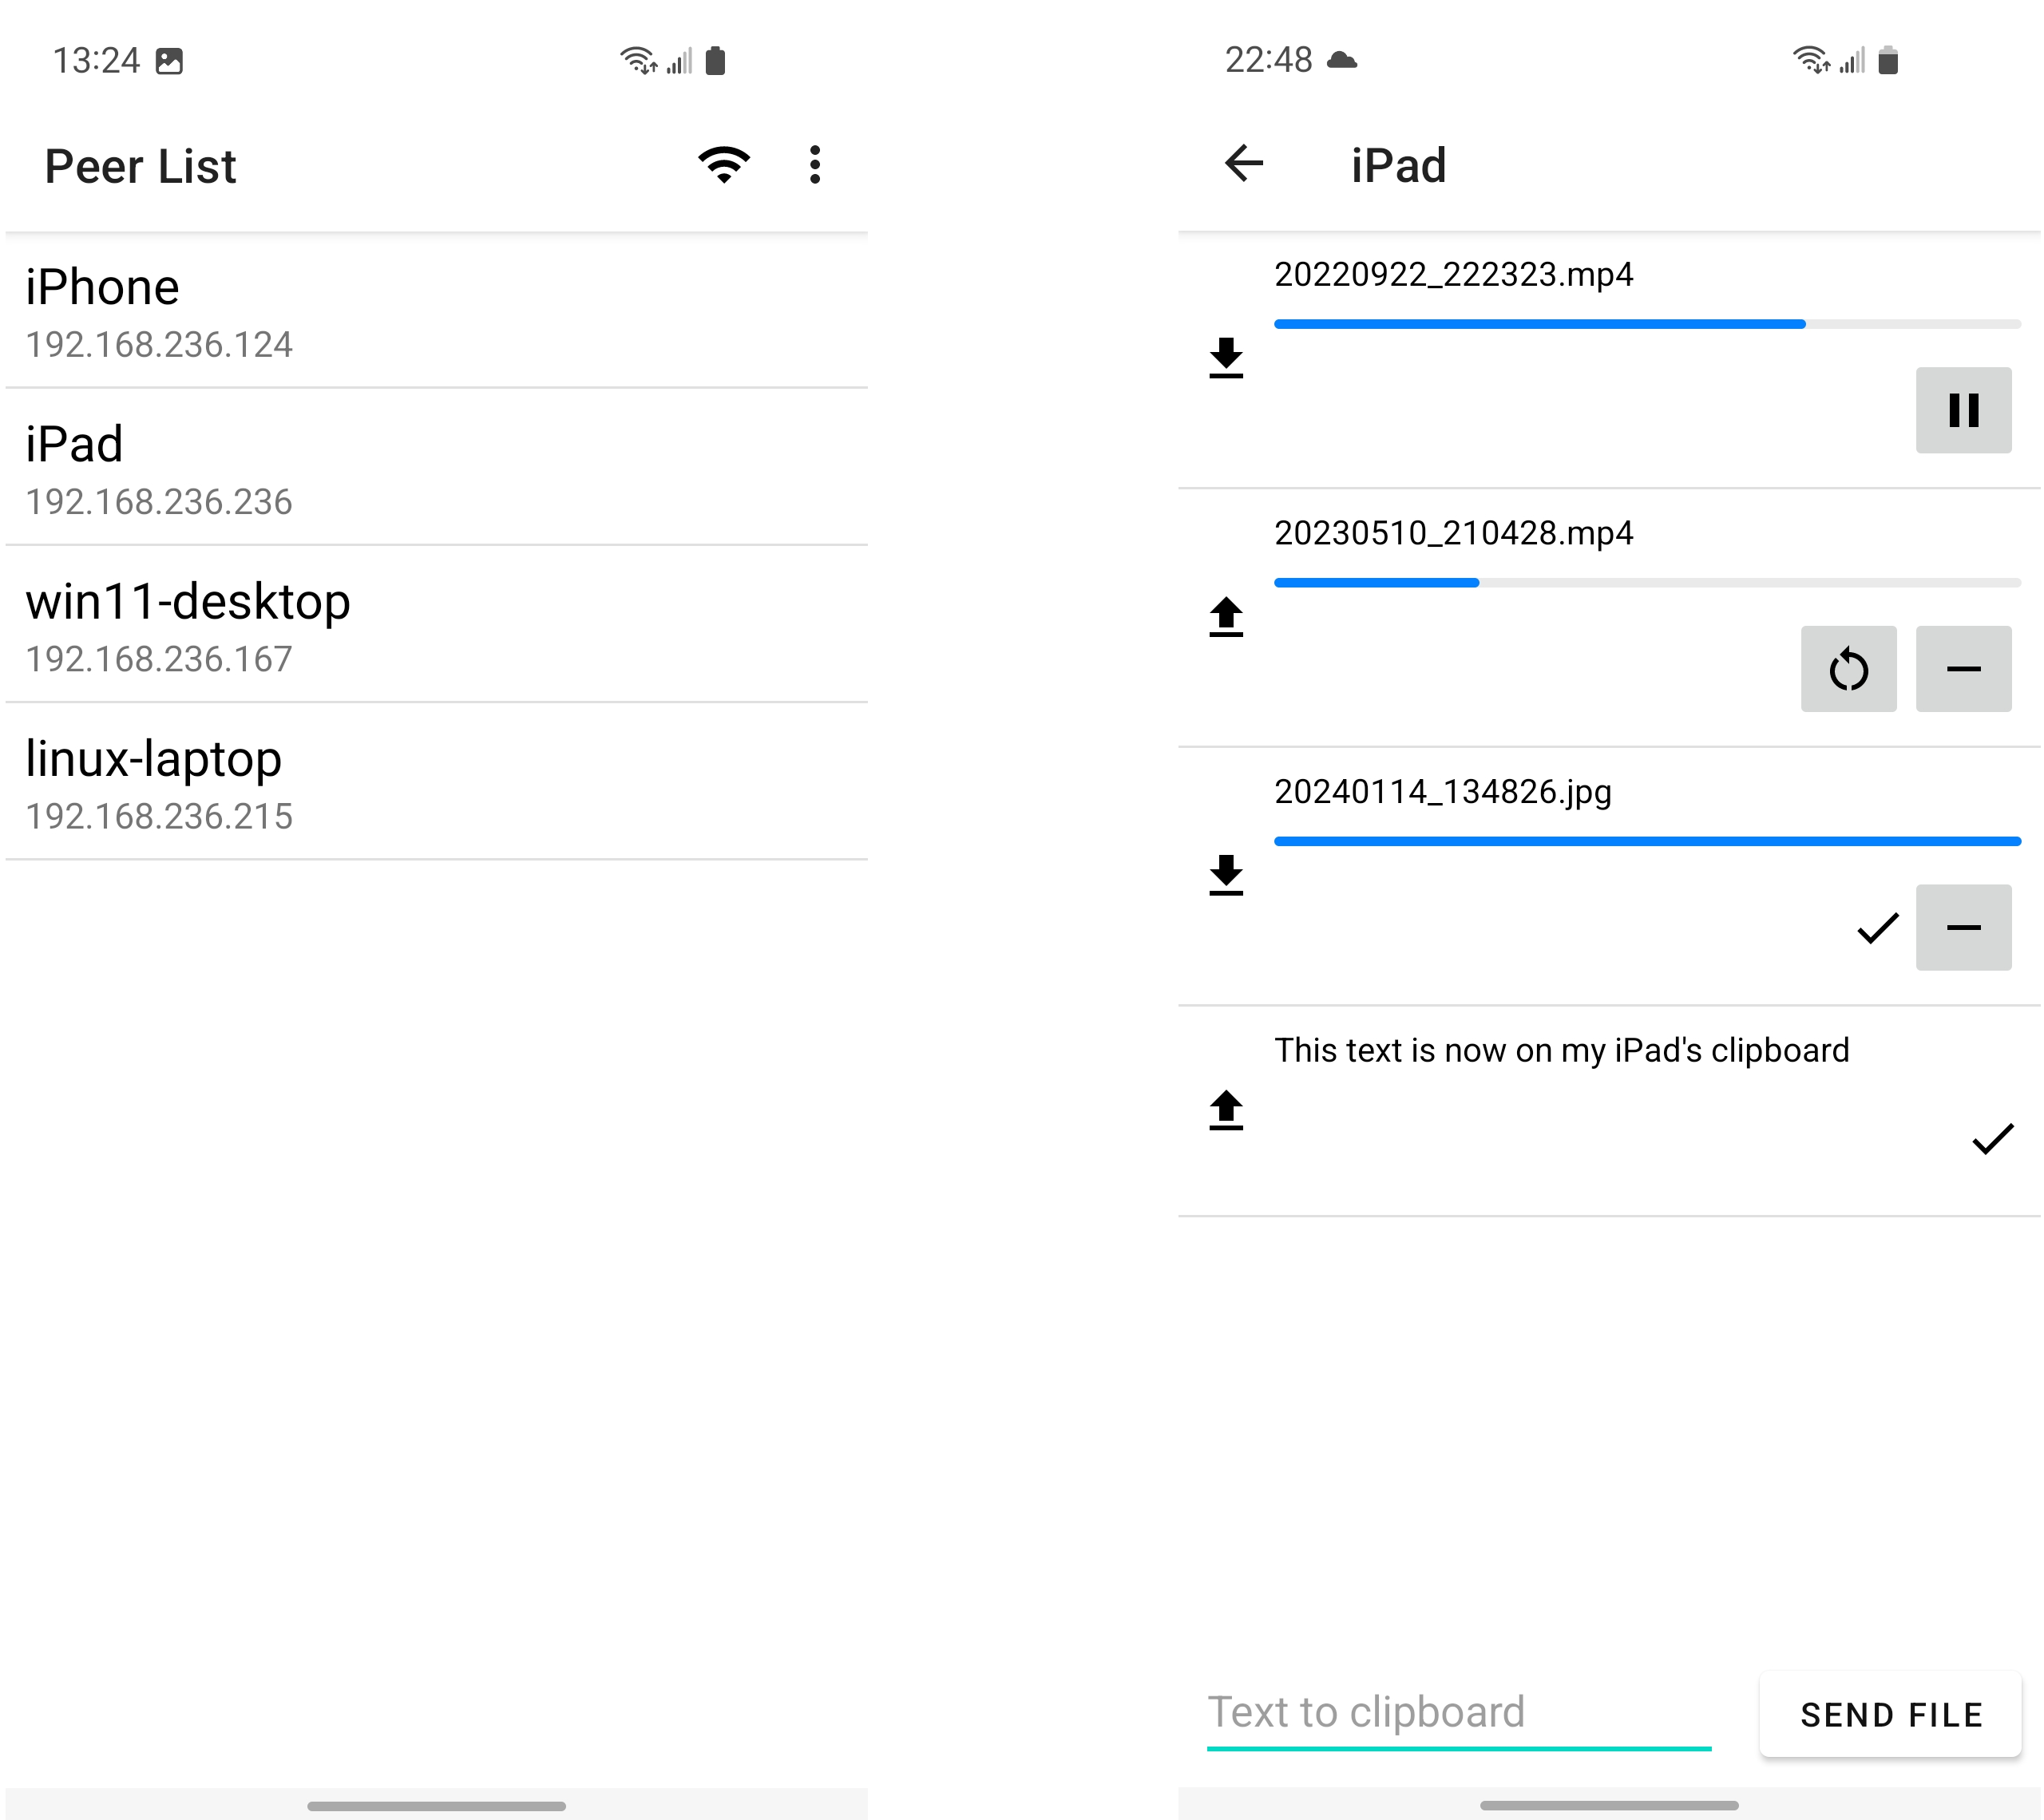The height and width of the screenshot is (1820, 2044).
Task: Choose the win11-desktop peer
Action: 436,625
